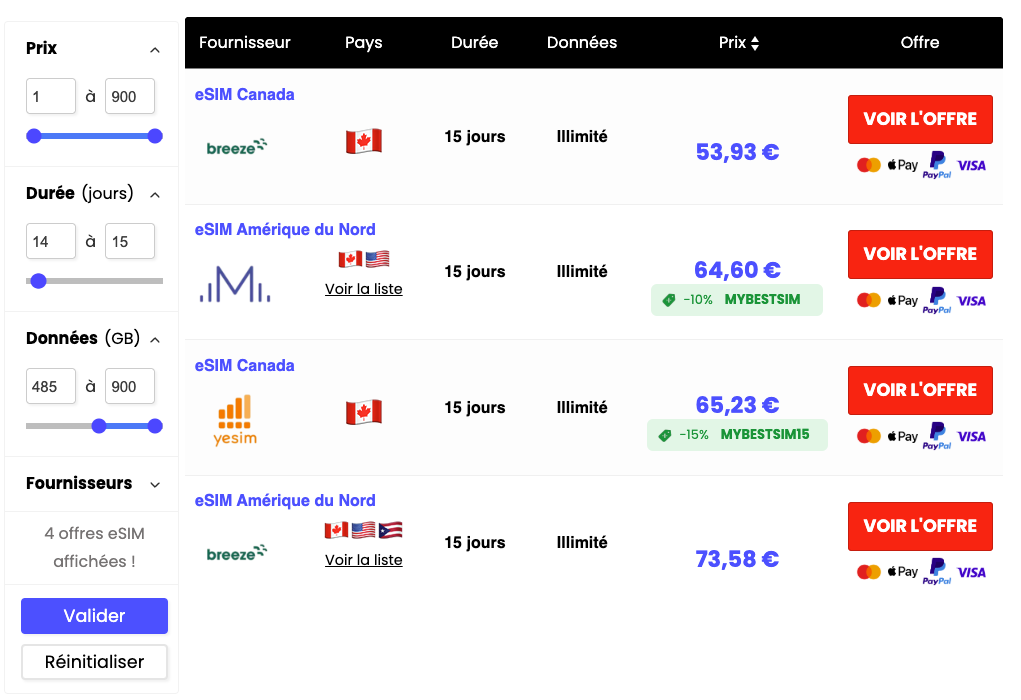Screen dimensions: 1021x700
Task: Click the Canada flag in Yesim row
Action: coord(364,412)
